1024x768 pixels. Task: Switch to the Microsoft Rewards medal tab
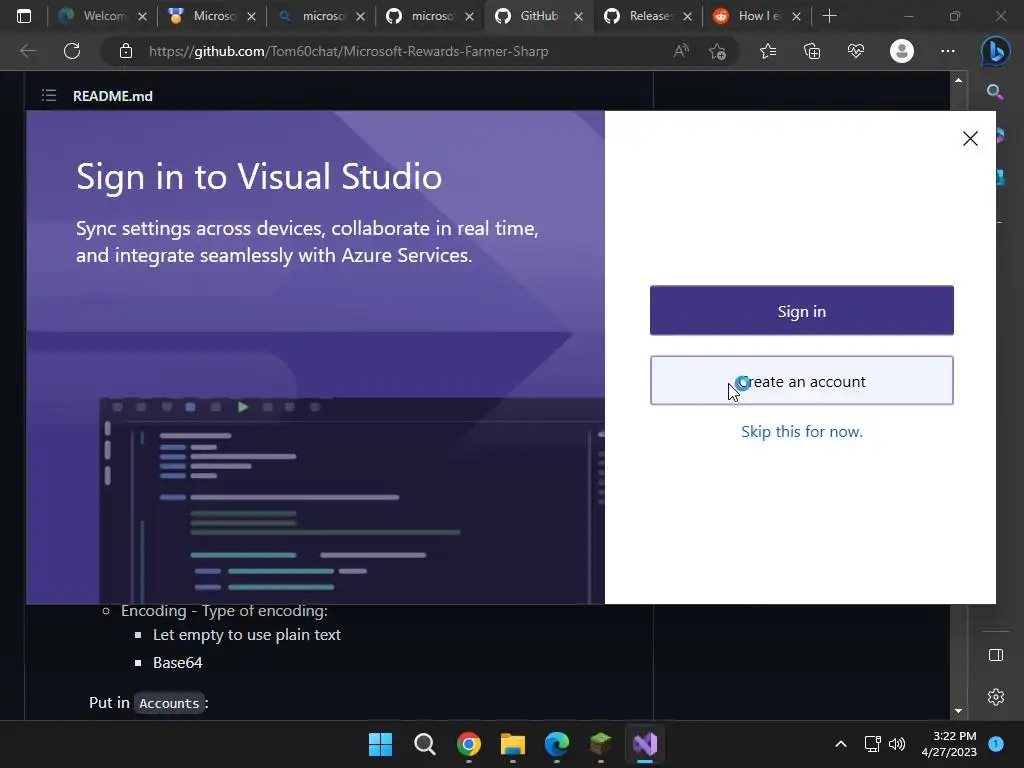212,16
